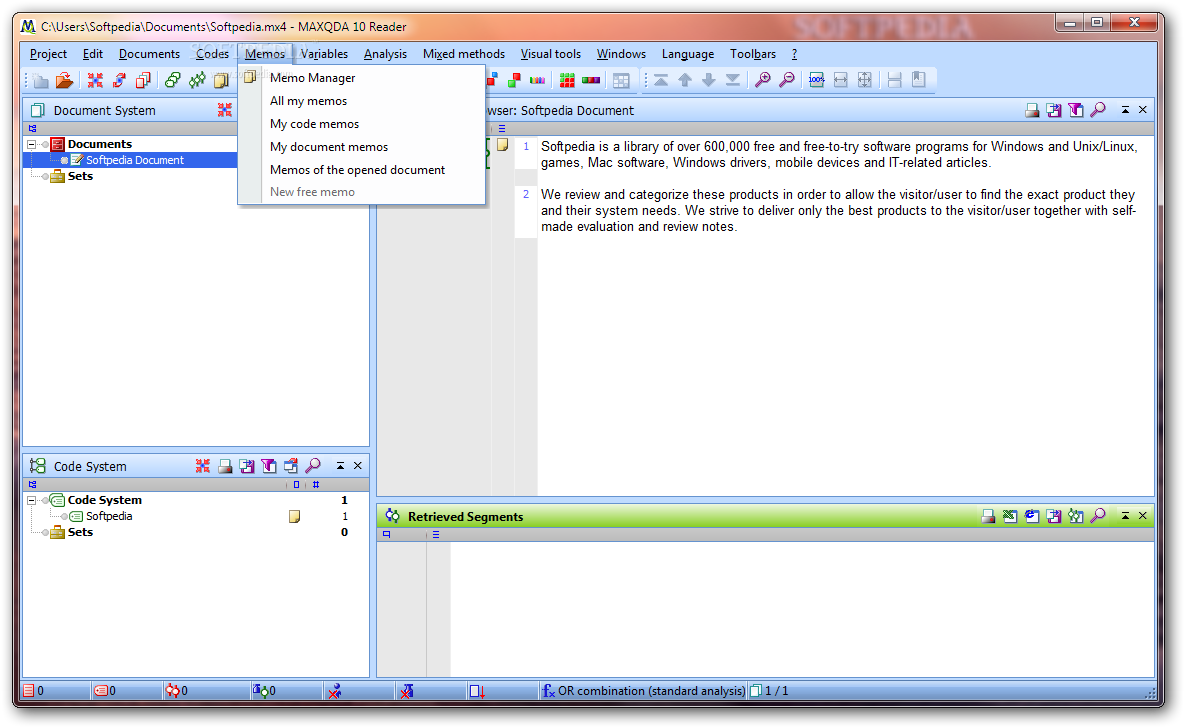This screenshot has height=728, width=1185.
Task: Click the green linked codes toolbar icon
Action: click(x=173, y=80)
